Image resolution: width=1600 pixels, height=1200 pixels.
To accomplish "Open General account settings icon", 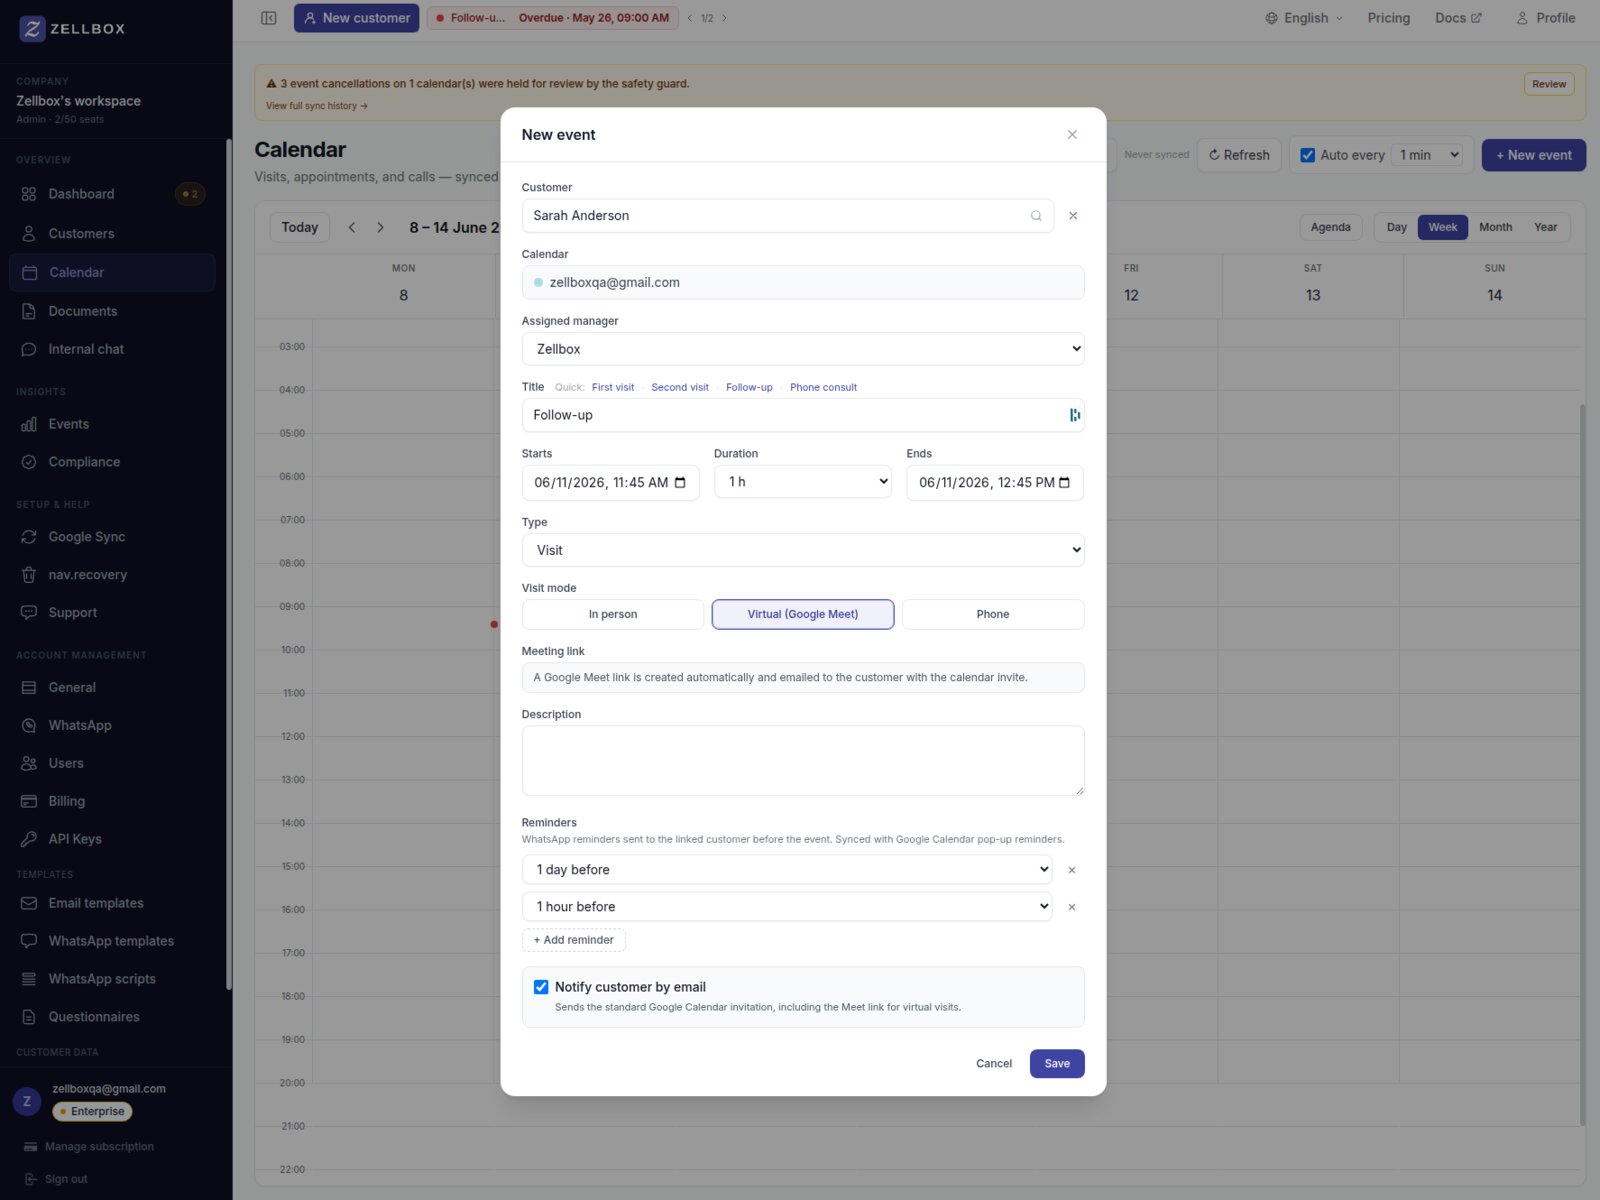I will coord(29,687).
